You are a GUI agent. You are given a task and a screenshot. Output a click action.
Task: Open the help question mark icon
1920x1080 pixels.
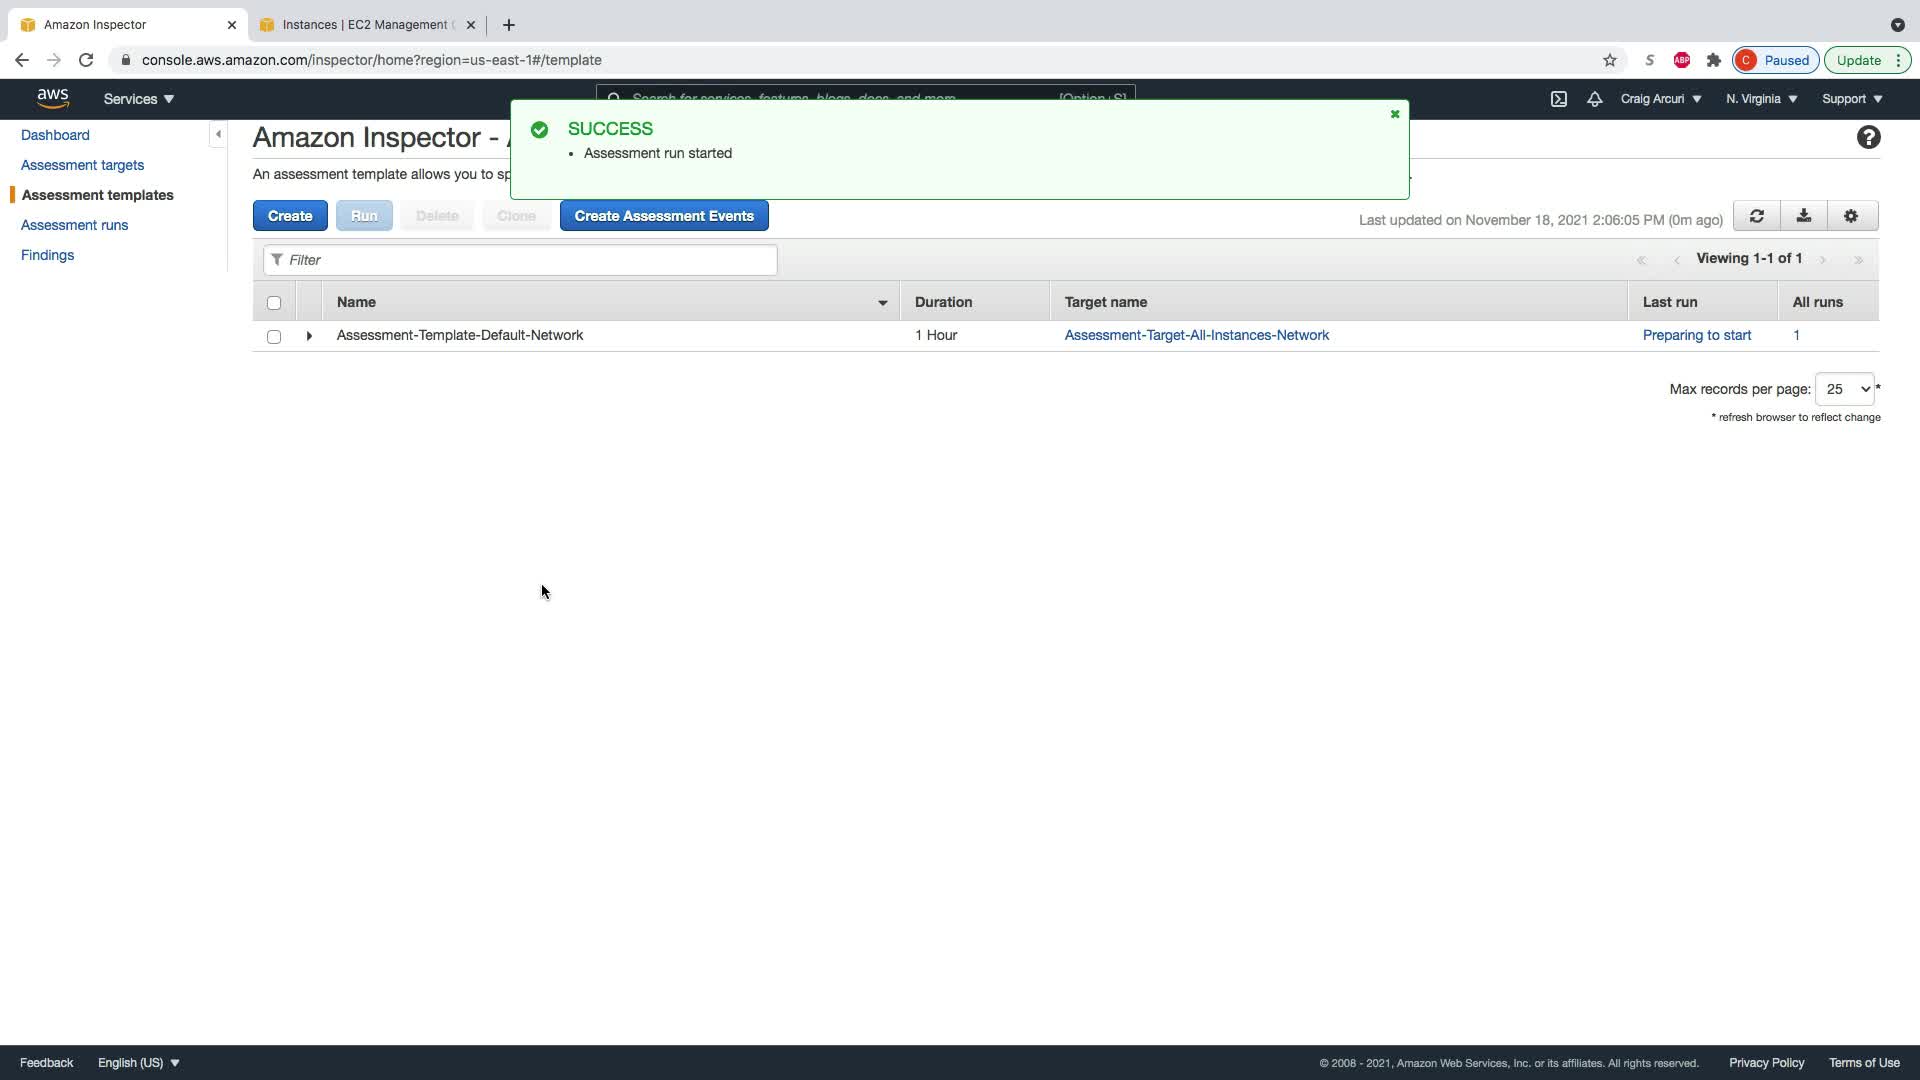coord(1868,138)
